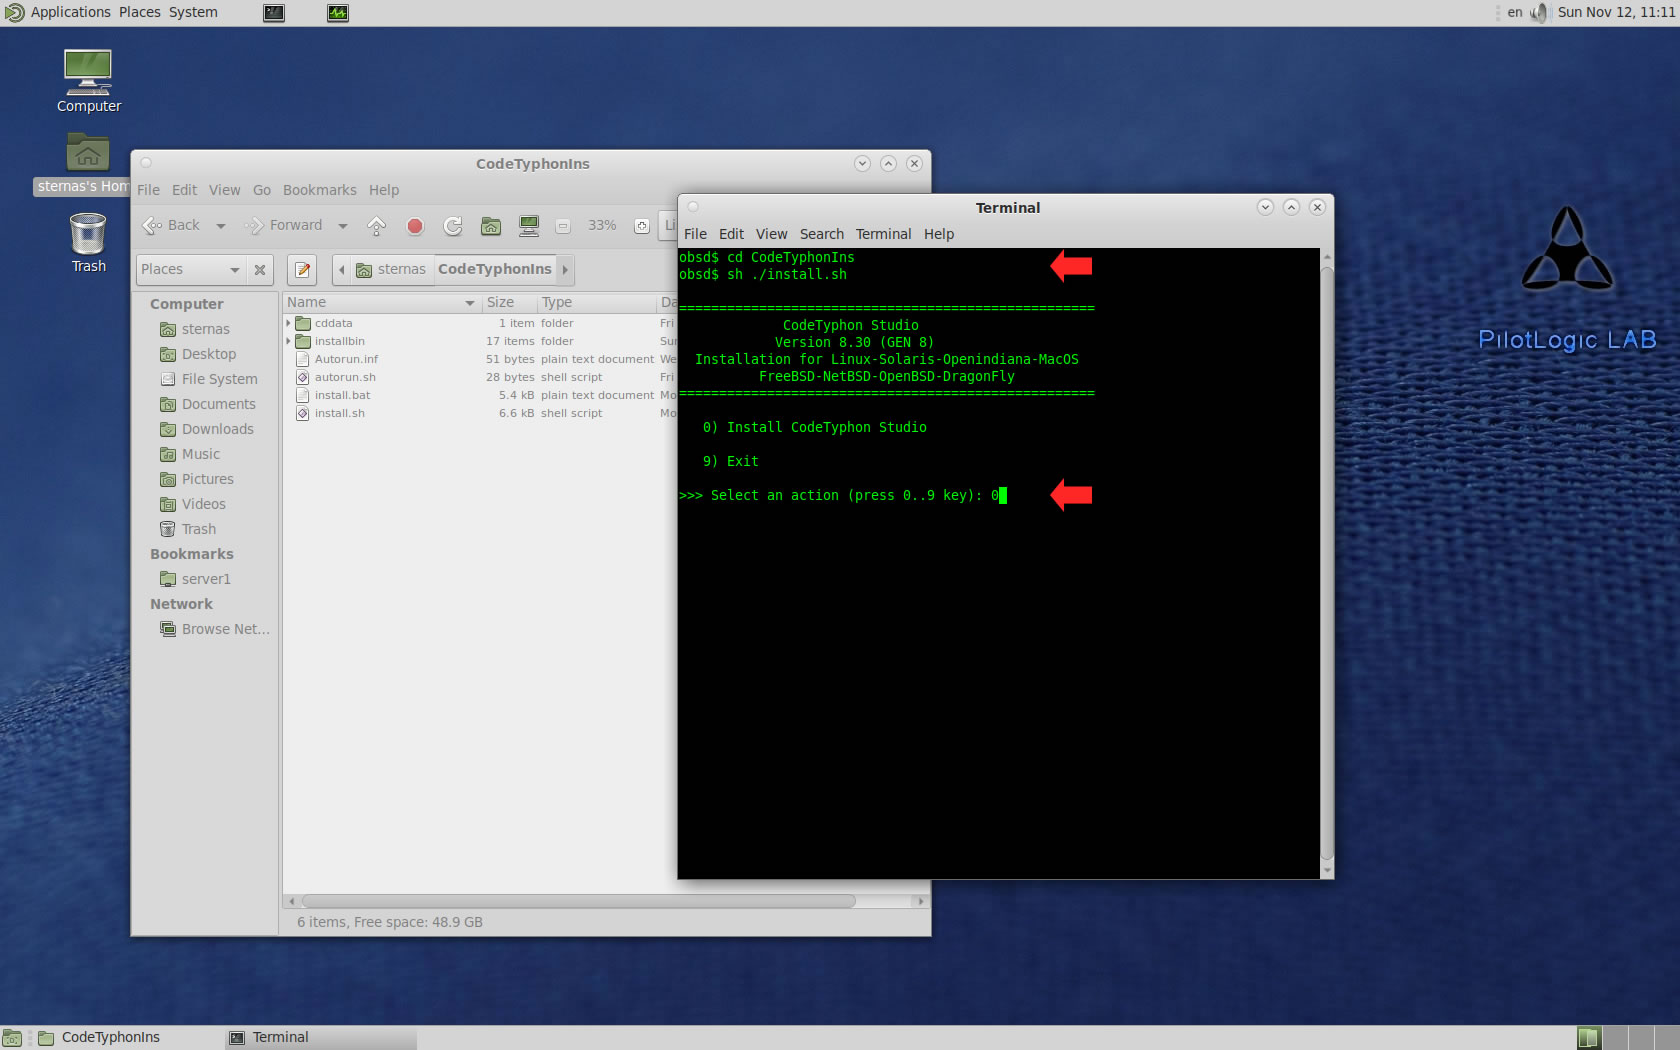Zoom in with the plus icon
The width and height of the screenshot is (1680, 1050).
pyautogui.click(x=642, y=226)
